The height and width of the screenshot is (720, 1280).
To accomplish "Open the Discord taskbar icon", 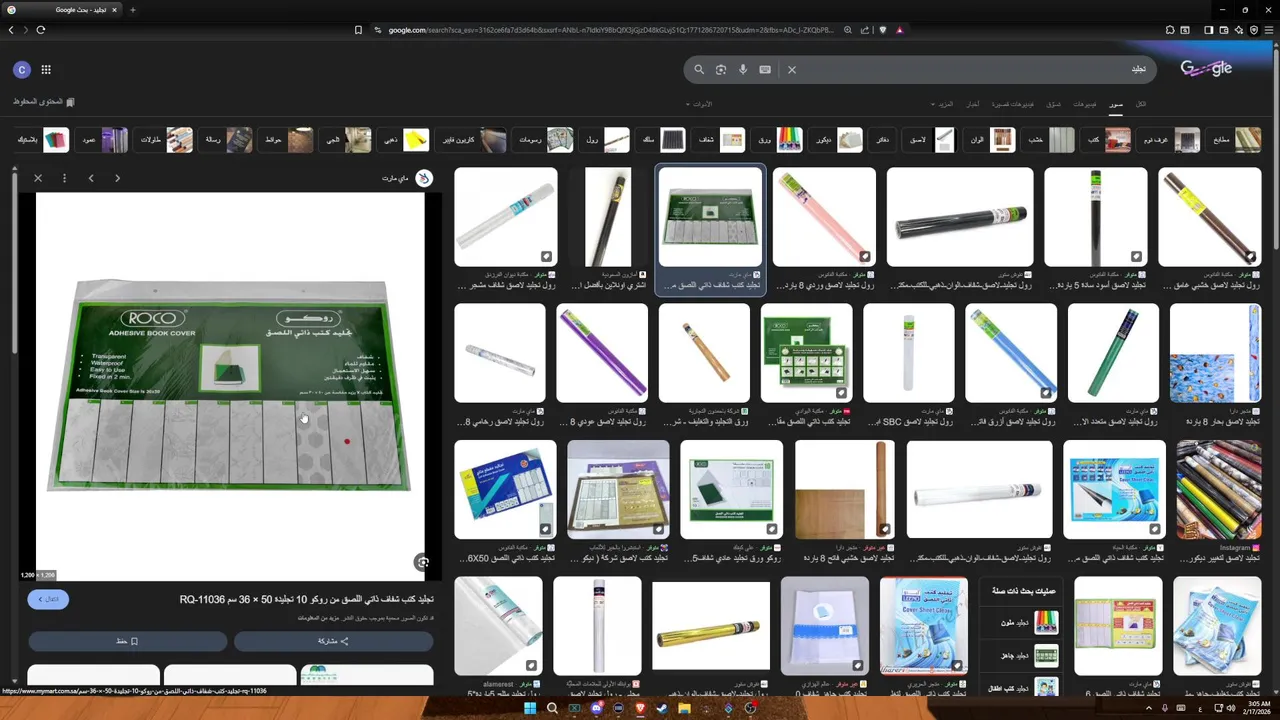I will point(597,708).
